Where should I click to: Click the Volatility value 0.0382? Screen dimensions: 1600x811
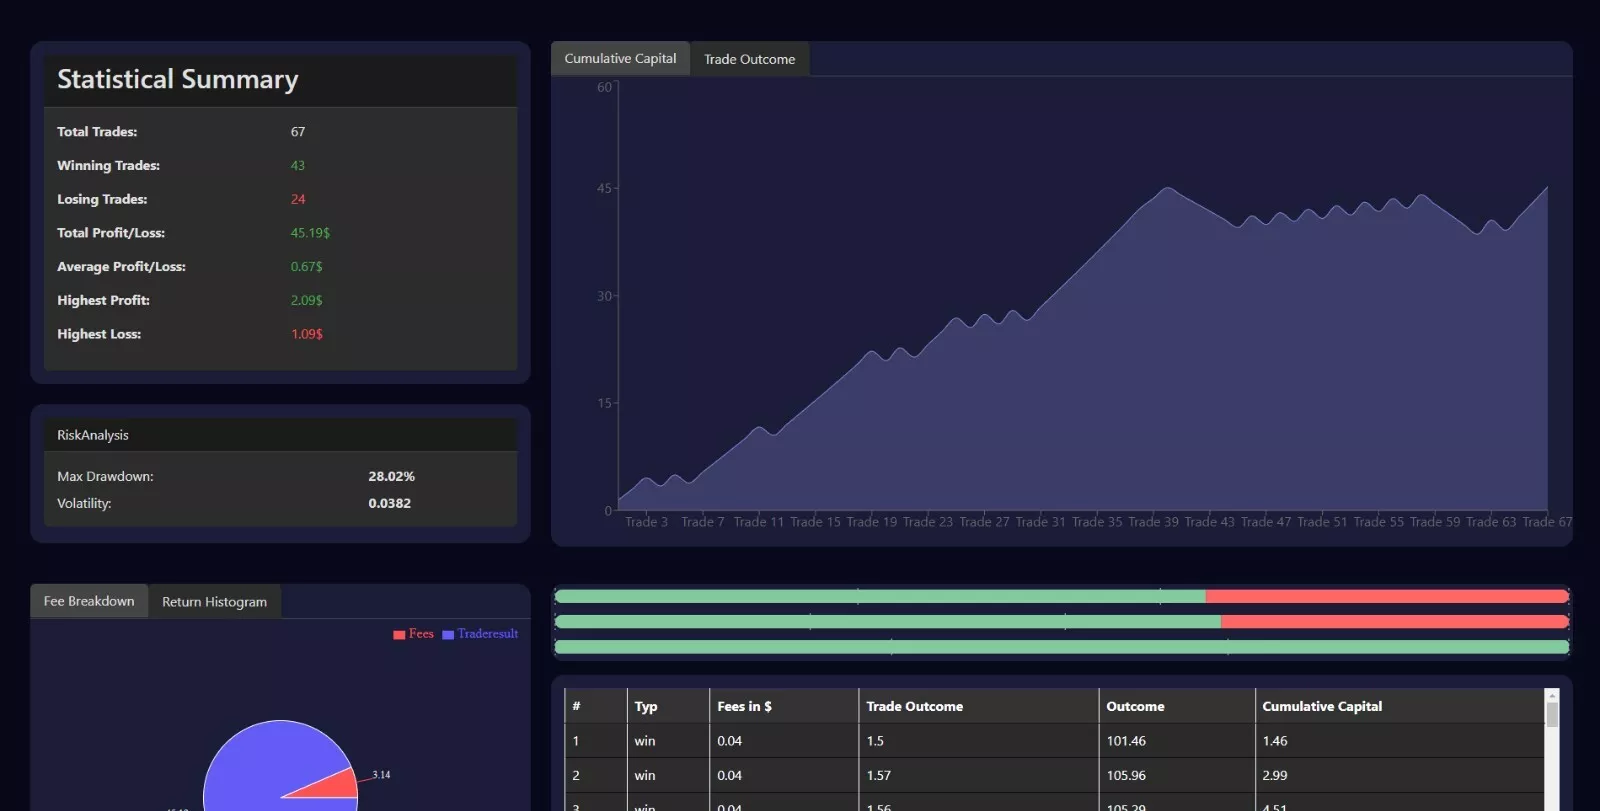[389, 503]
